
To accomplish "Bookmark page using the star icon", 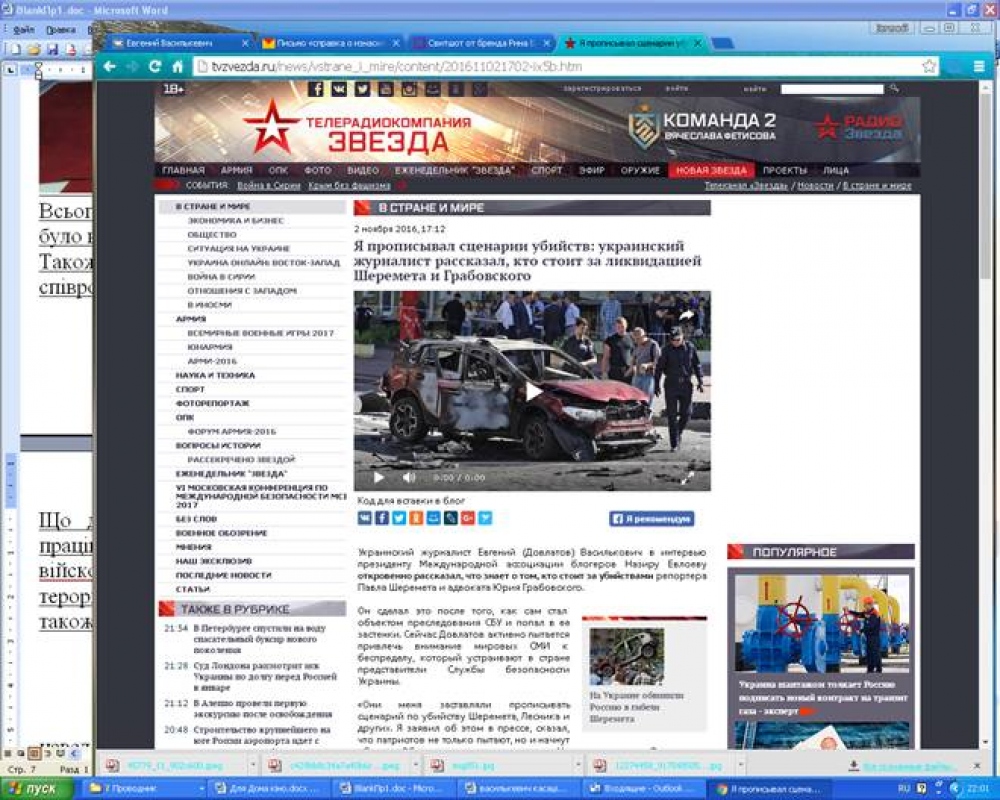I will (x=929, y=67).
